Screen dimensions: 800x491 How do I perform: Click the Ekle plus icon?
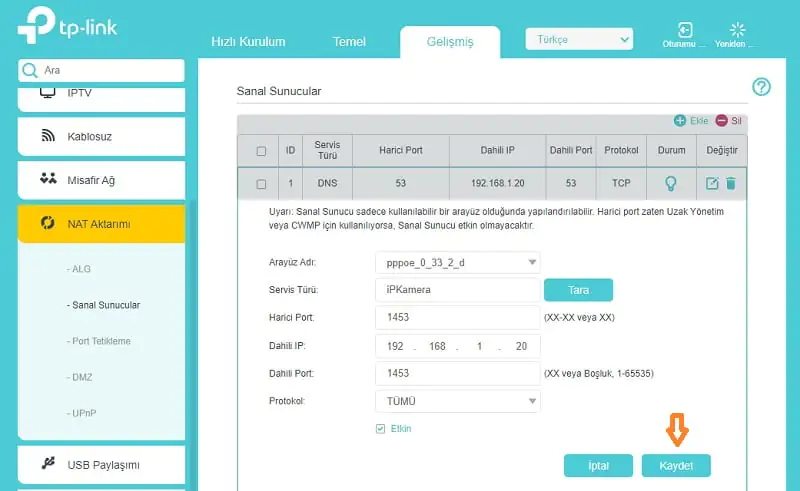[680, 121]
